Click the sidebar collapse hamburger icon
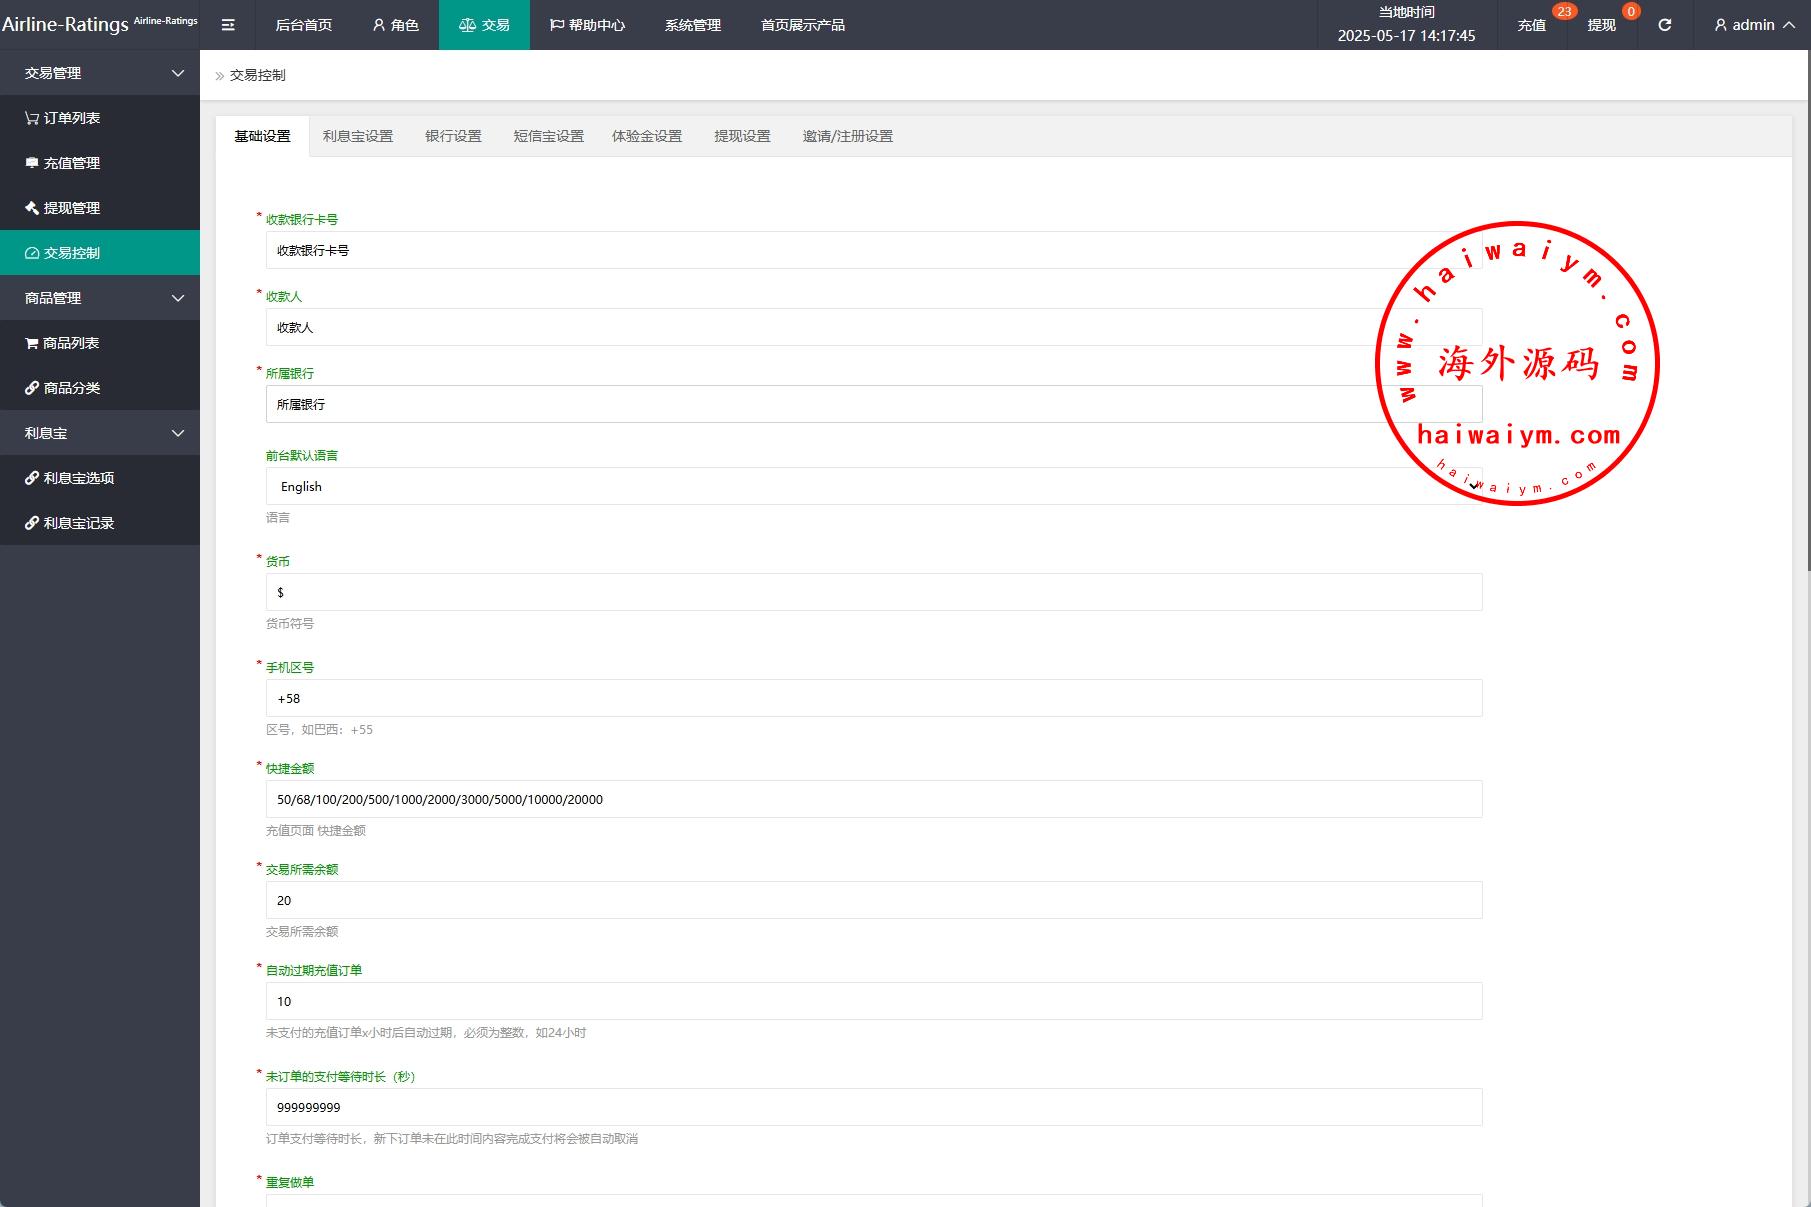Image resolution: width=1811 pixels, height=1207 pixels. tap(228, 25)
